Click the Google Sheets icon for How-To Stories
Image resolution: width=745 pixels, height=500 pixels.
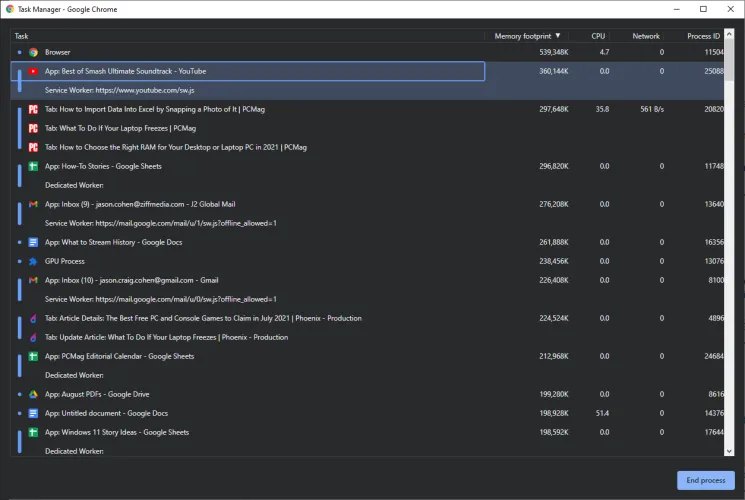(33, 166)
